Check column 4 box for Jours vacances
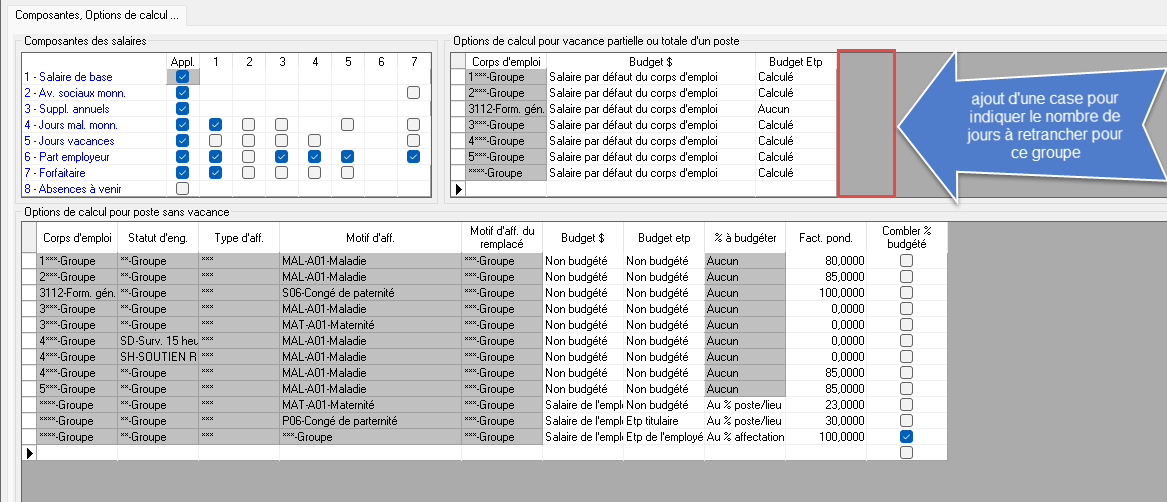Image resolution: width=1167 pixels, height=502 pixels. pyautogui.click(x=314, y=141)
